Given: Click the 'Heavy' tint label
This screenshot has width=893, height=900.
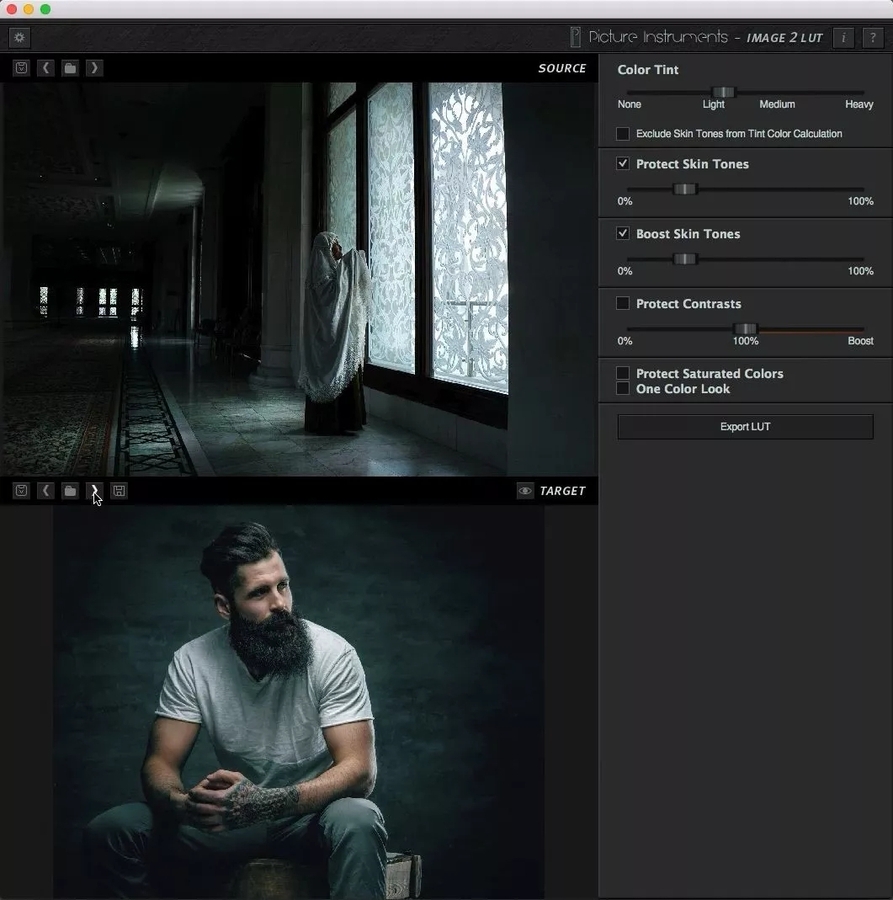Looking at the screenshot, I should (x=859, y=104).
